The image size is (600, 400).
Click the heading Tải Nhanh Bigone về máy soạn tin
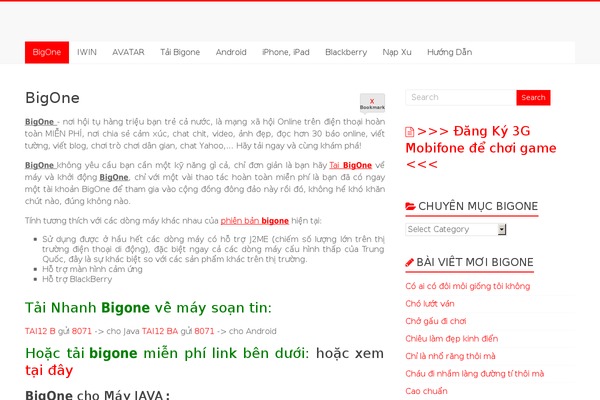148,308
